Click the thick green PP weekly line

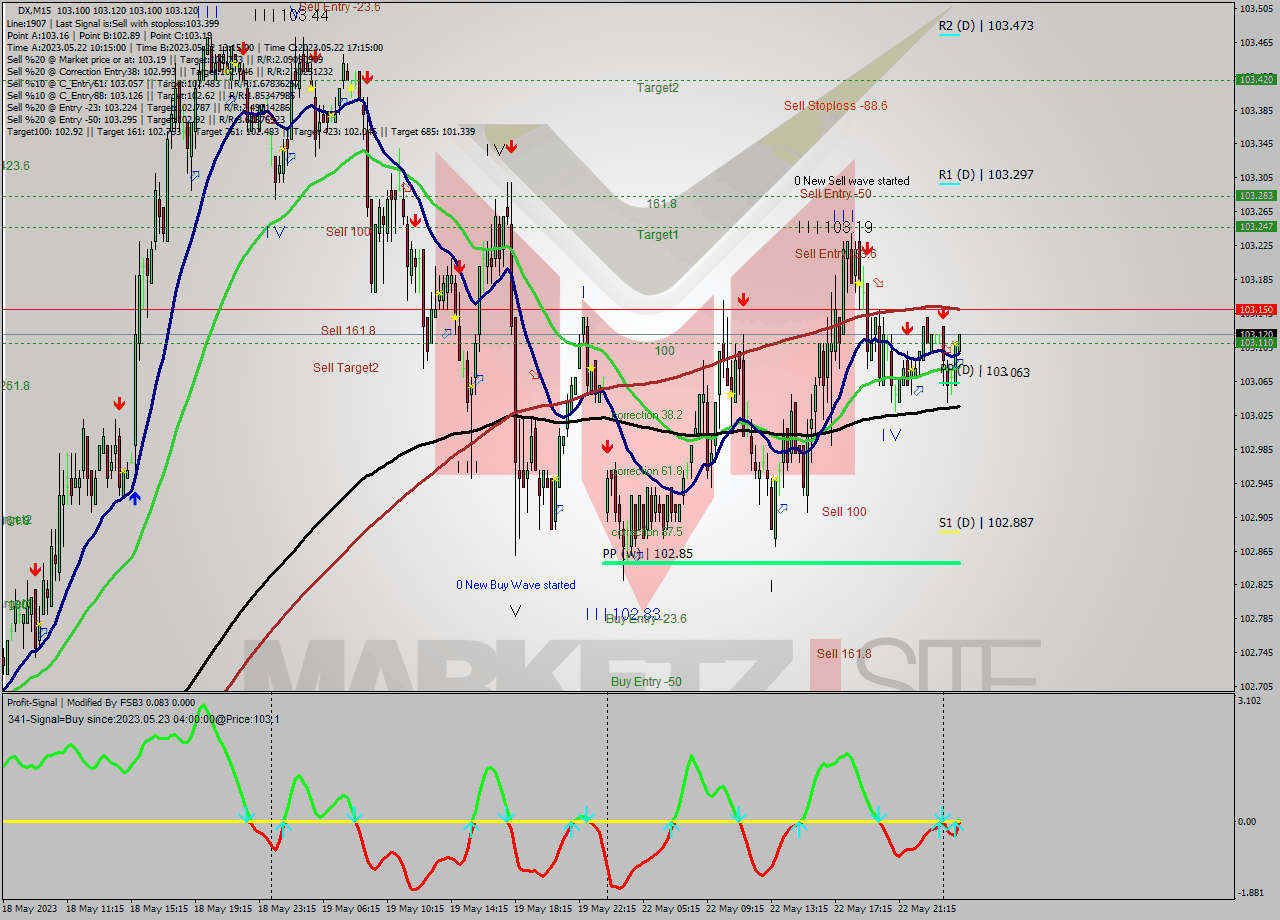point(781,563)
